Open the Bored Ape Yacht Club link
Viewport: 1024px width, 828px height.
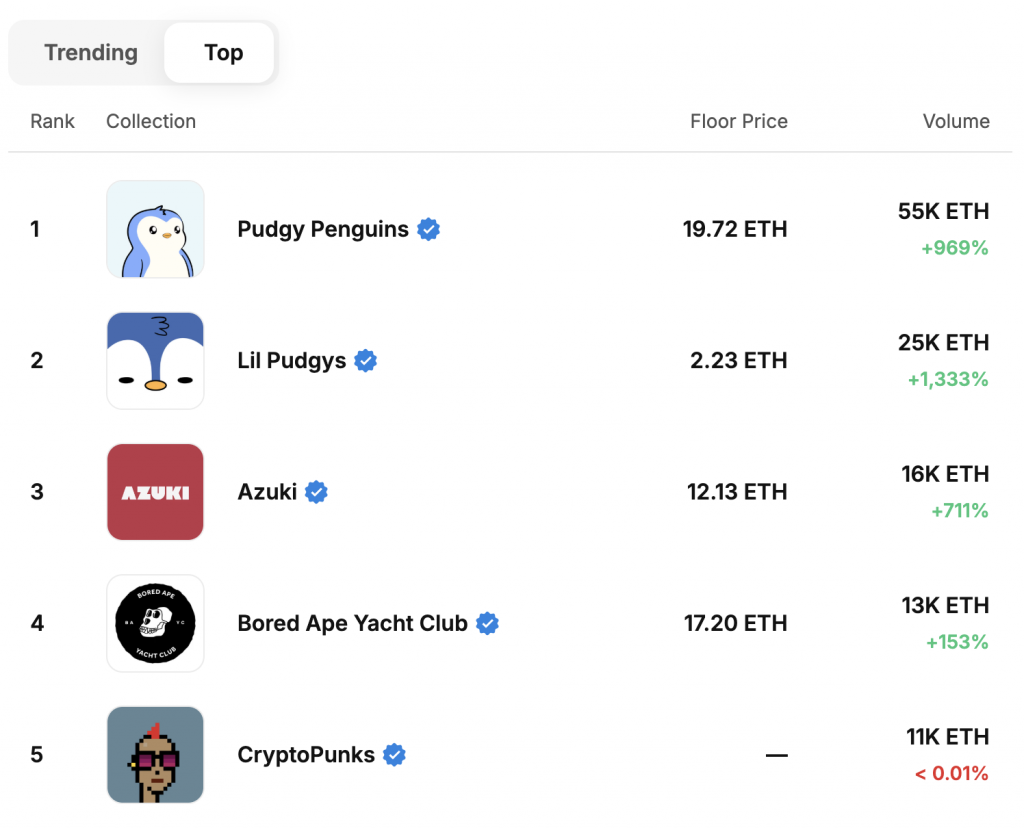pyautogui.click(x=352, y=623)
